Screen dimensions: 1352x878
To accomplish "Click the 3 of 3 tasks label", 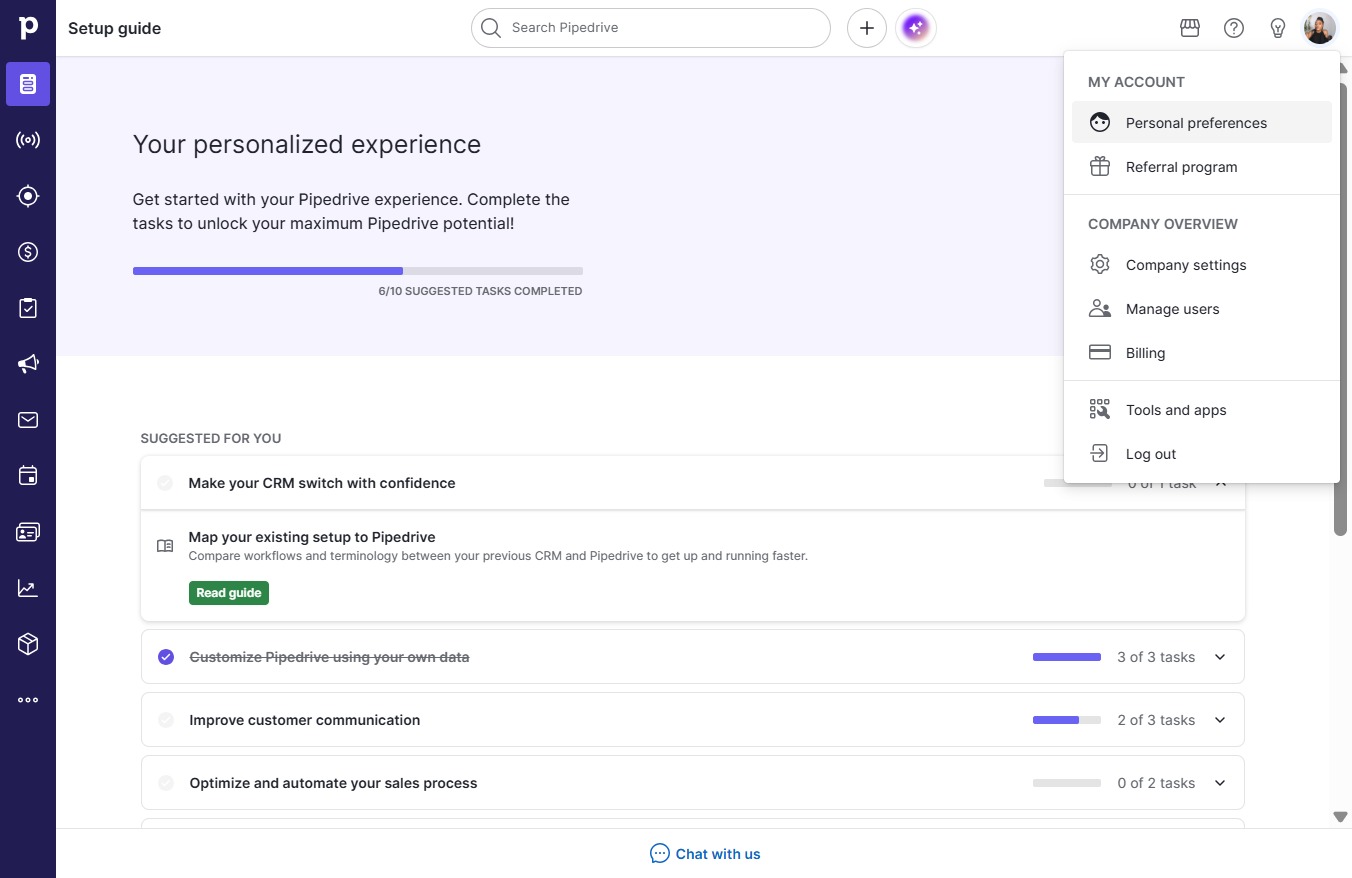I will [1156, 657].
